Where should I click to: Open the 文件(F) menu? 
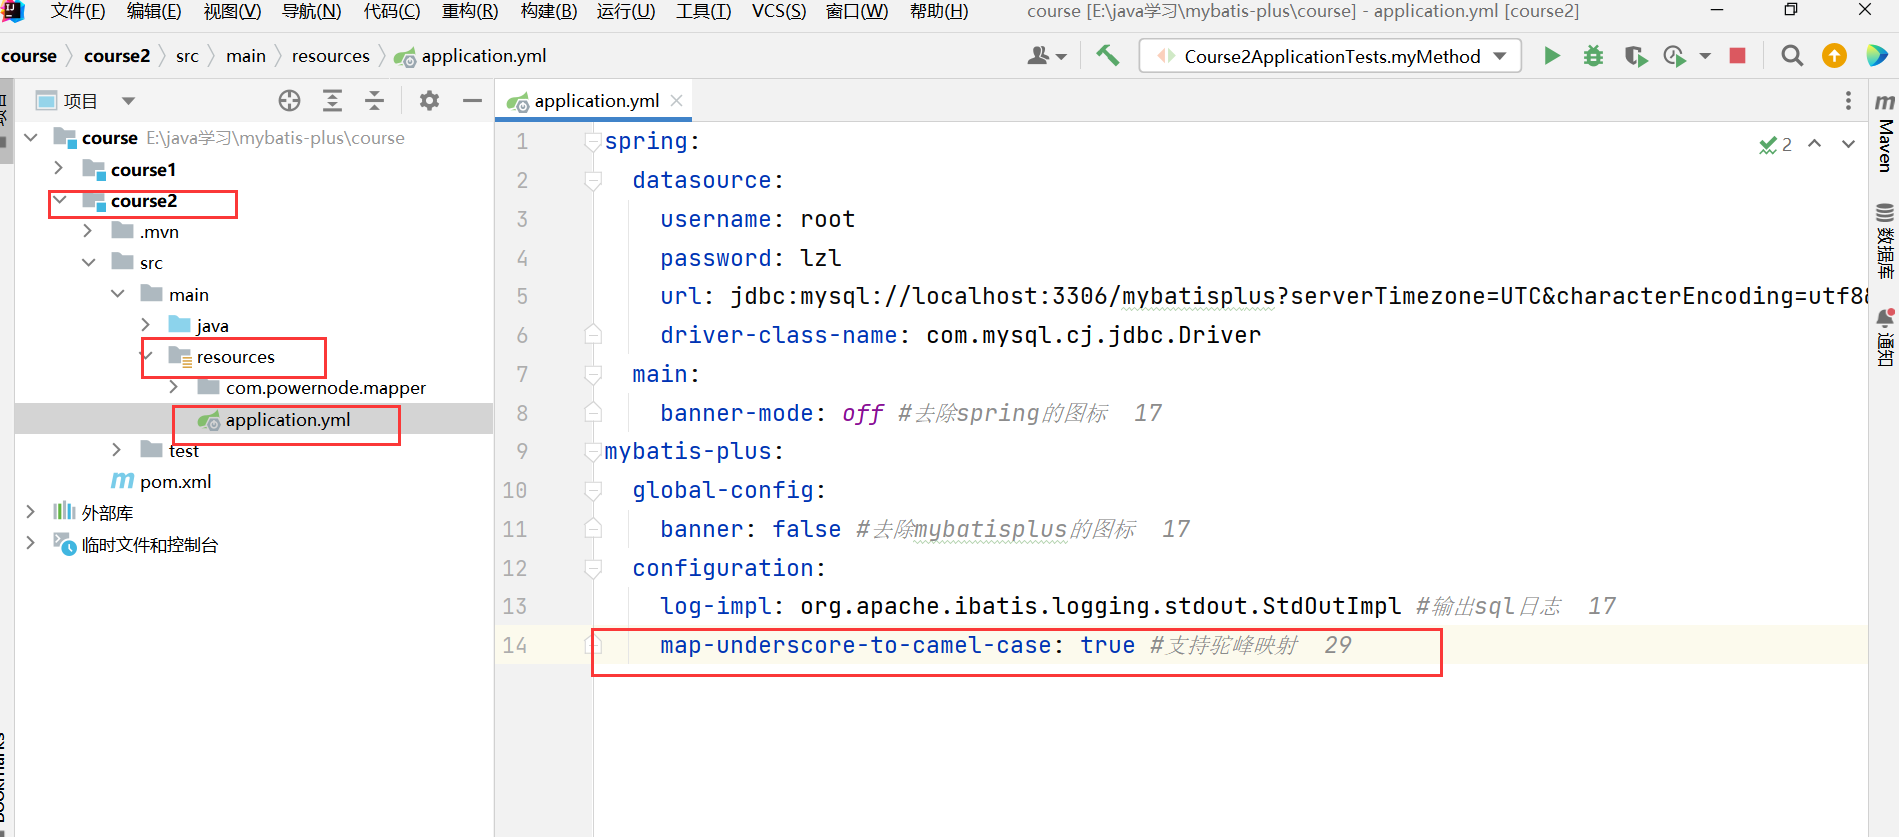[x=78, y=11]
